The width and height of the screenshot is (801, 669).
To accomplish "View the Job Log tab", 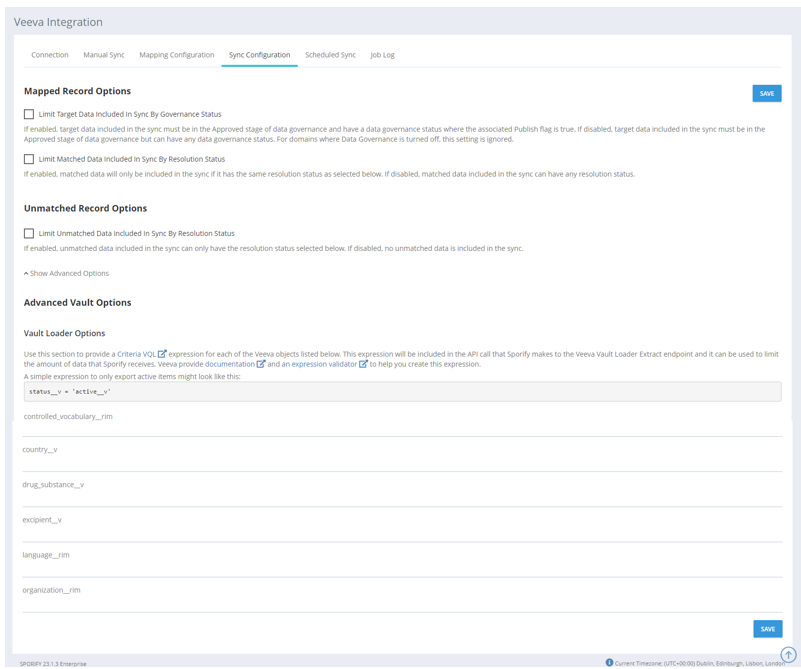I will click(382, 55).
